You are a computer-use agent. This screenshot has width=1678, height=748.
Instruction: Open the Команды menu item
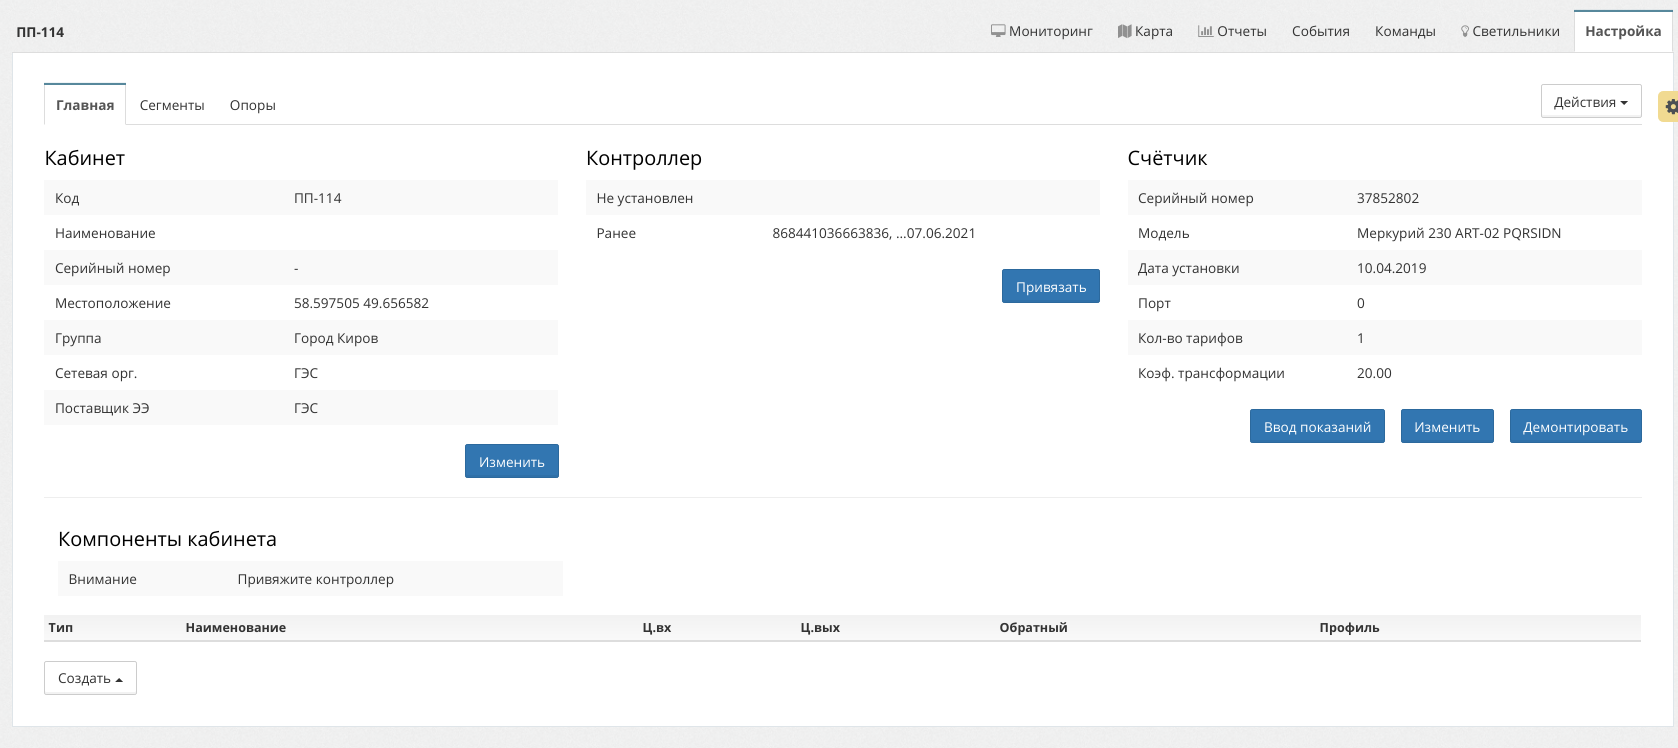tap(1404, 31)
